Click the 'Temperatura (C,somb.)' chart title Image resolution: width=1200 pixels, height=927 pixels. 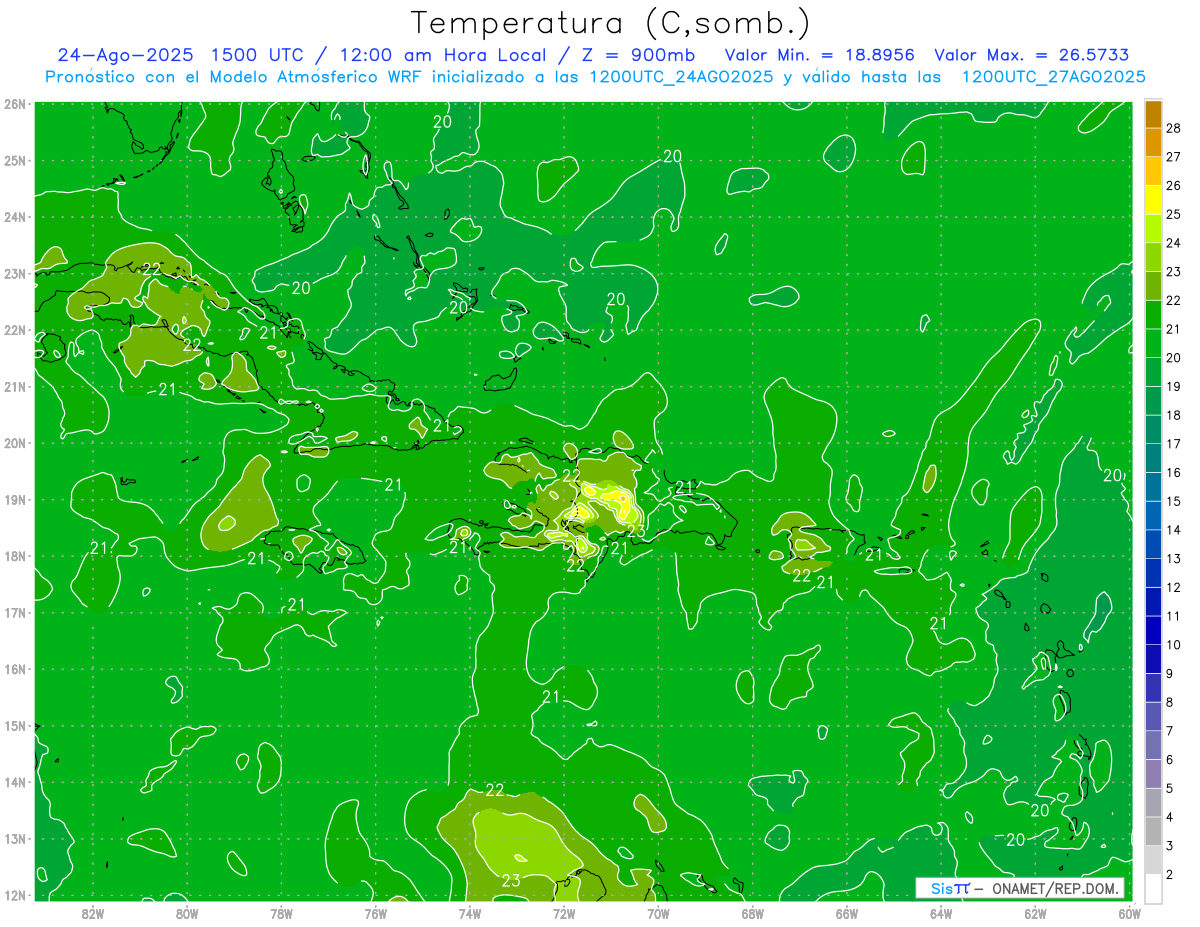(611, 22)
